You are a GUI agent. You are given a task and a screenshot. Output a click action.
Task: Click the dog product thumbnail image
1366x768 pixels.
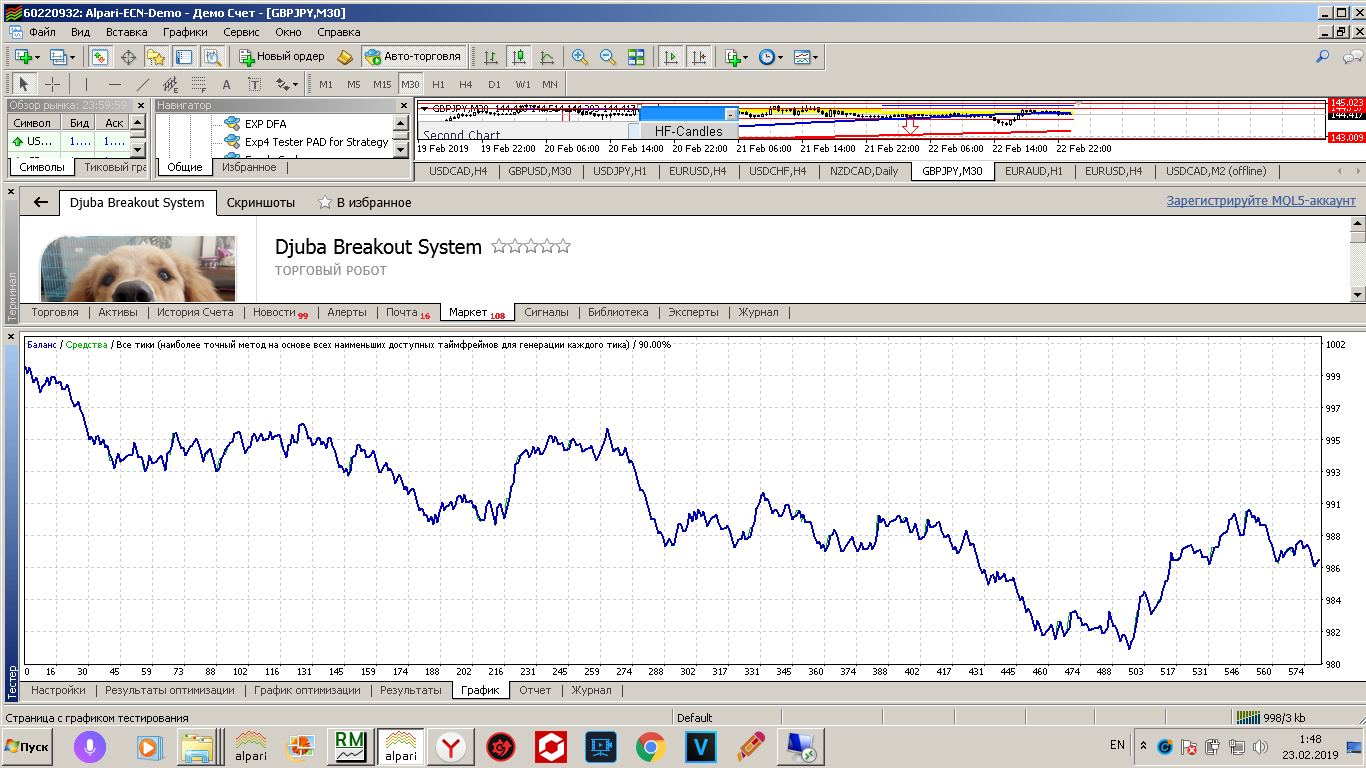click(138, 268)
